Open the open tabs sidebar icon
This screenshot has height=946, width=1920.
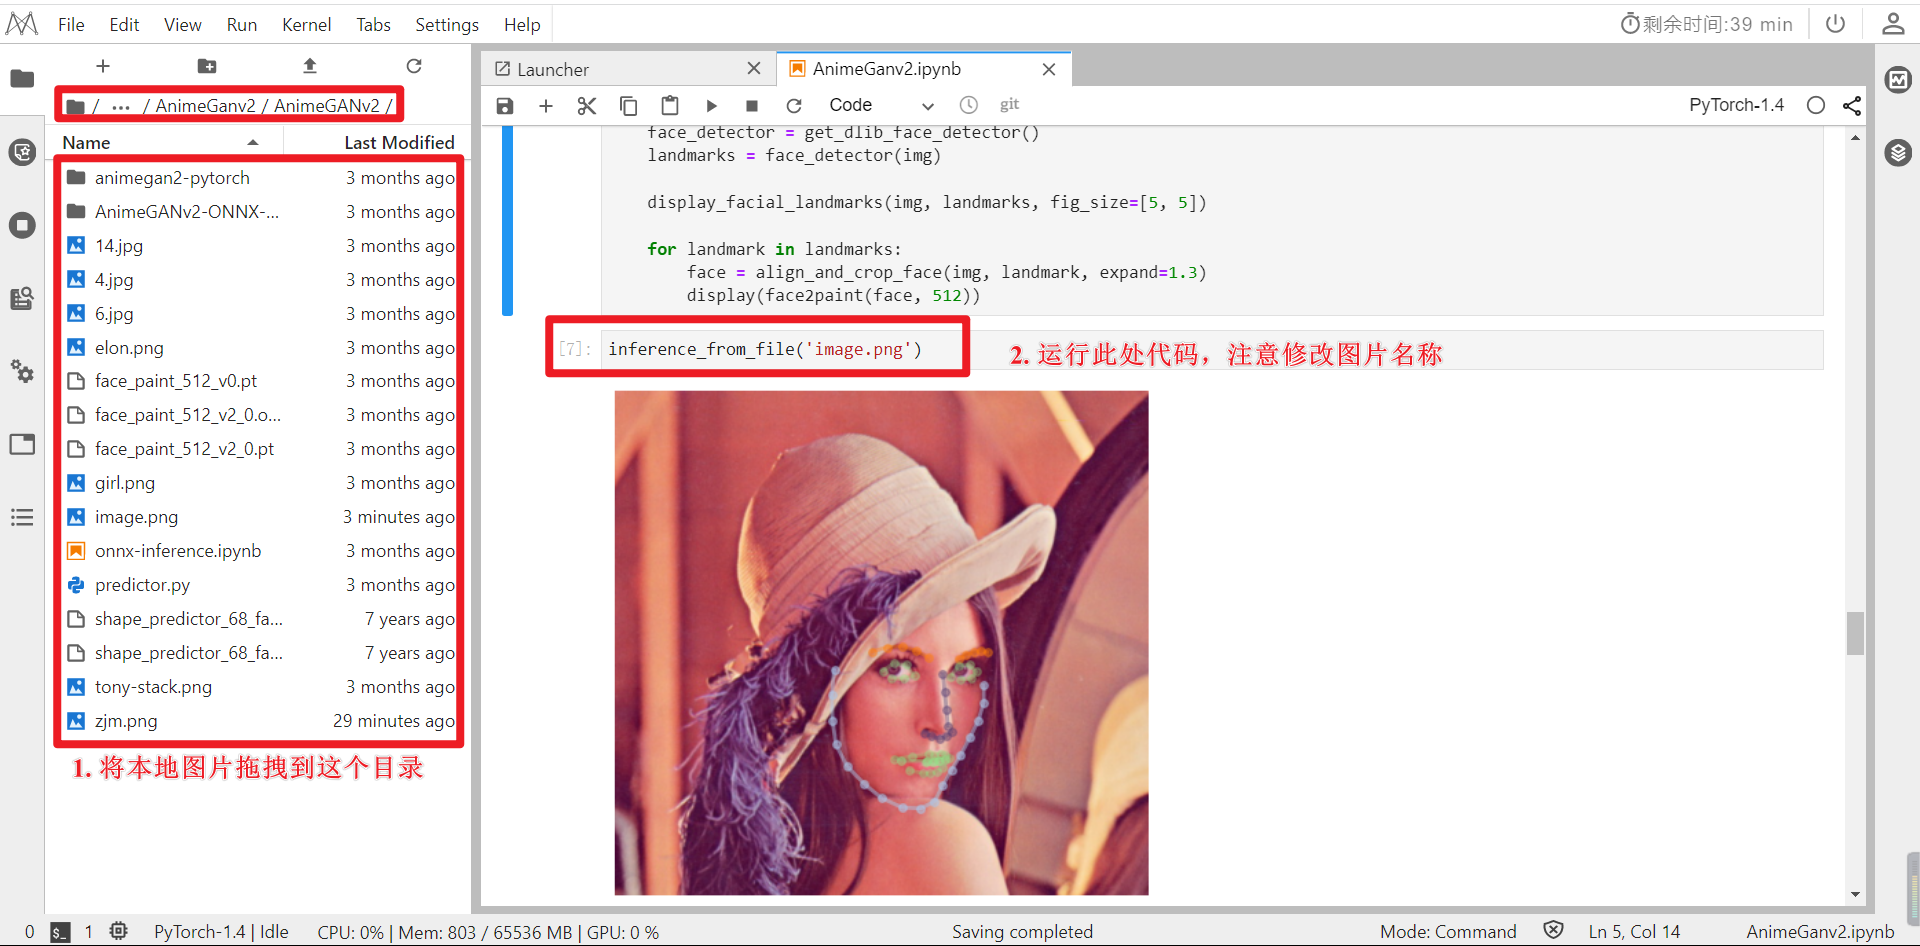(22, 444)
